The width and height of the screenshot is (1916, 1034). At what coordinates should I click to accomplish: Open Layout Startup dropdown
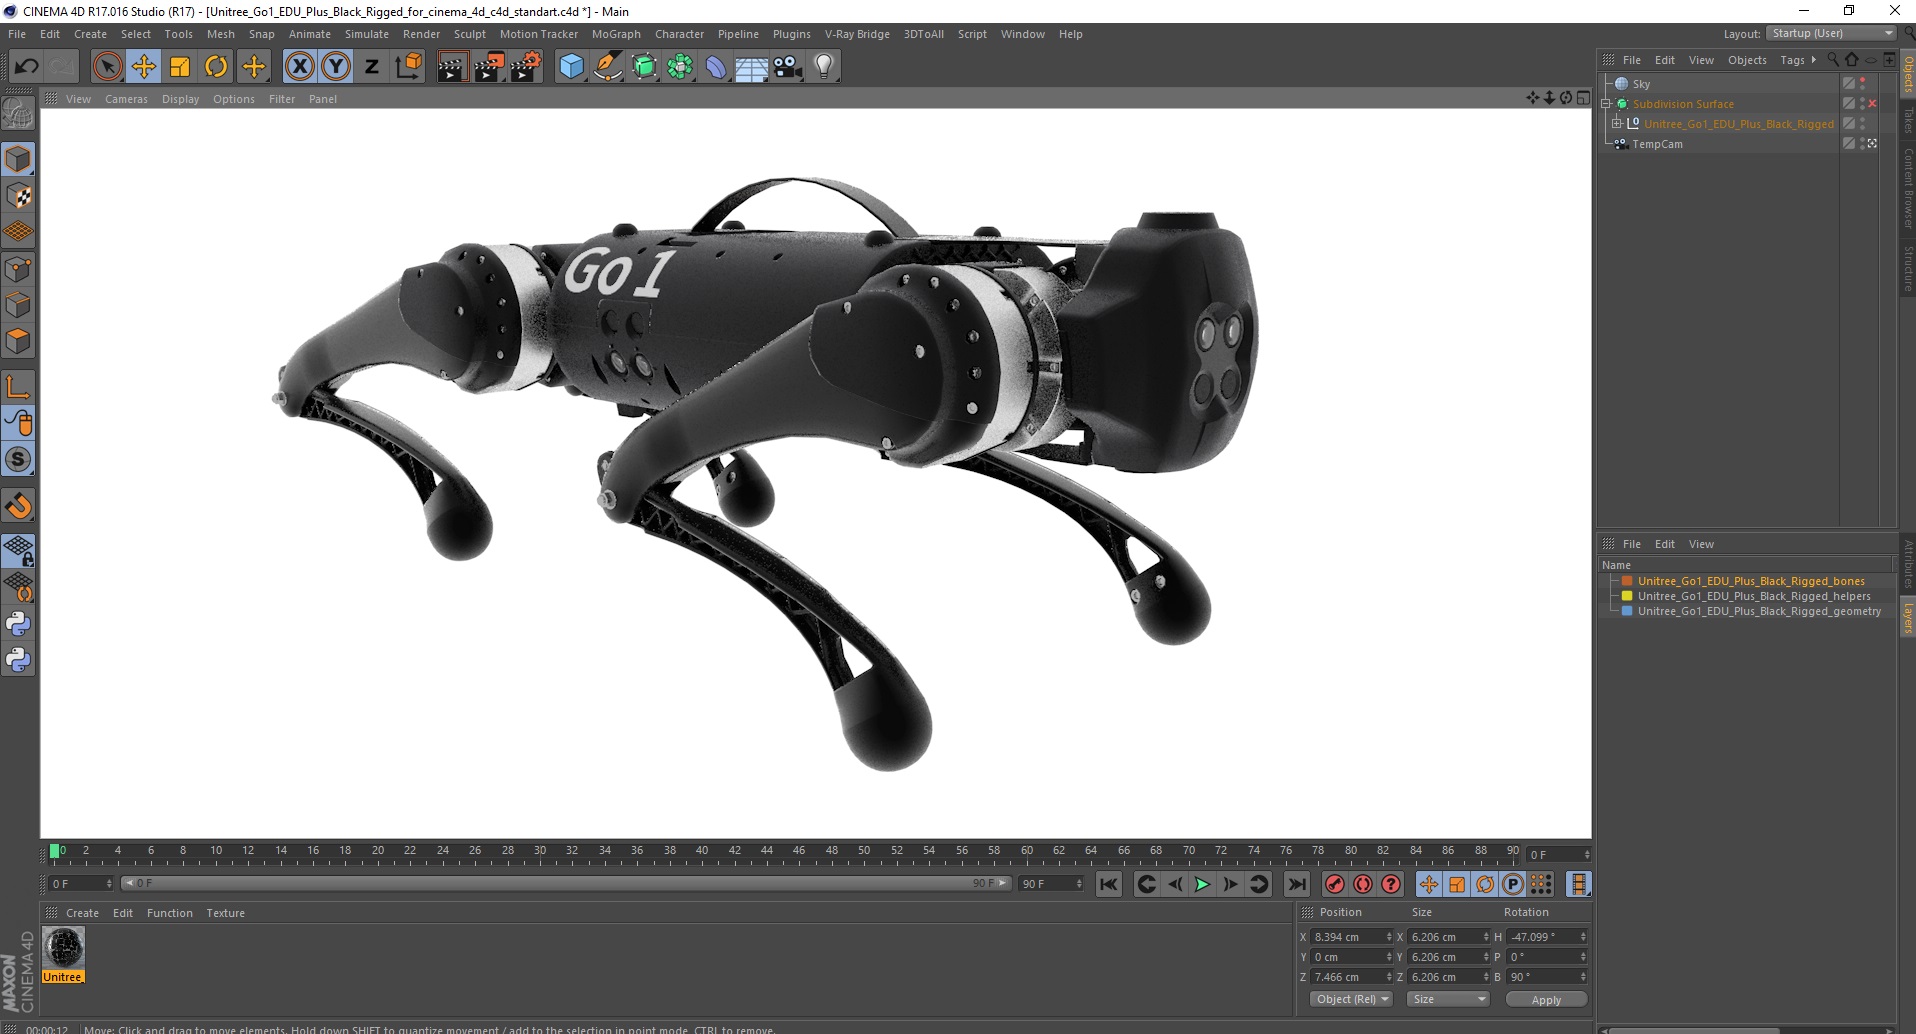(1831, 33)
